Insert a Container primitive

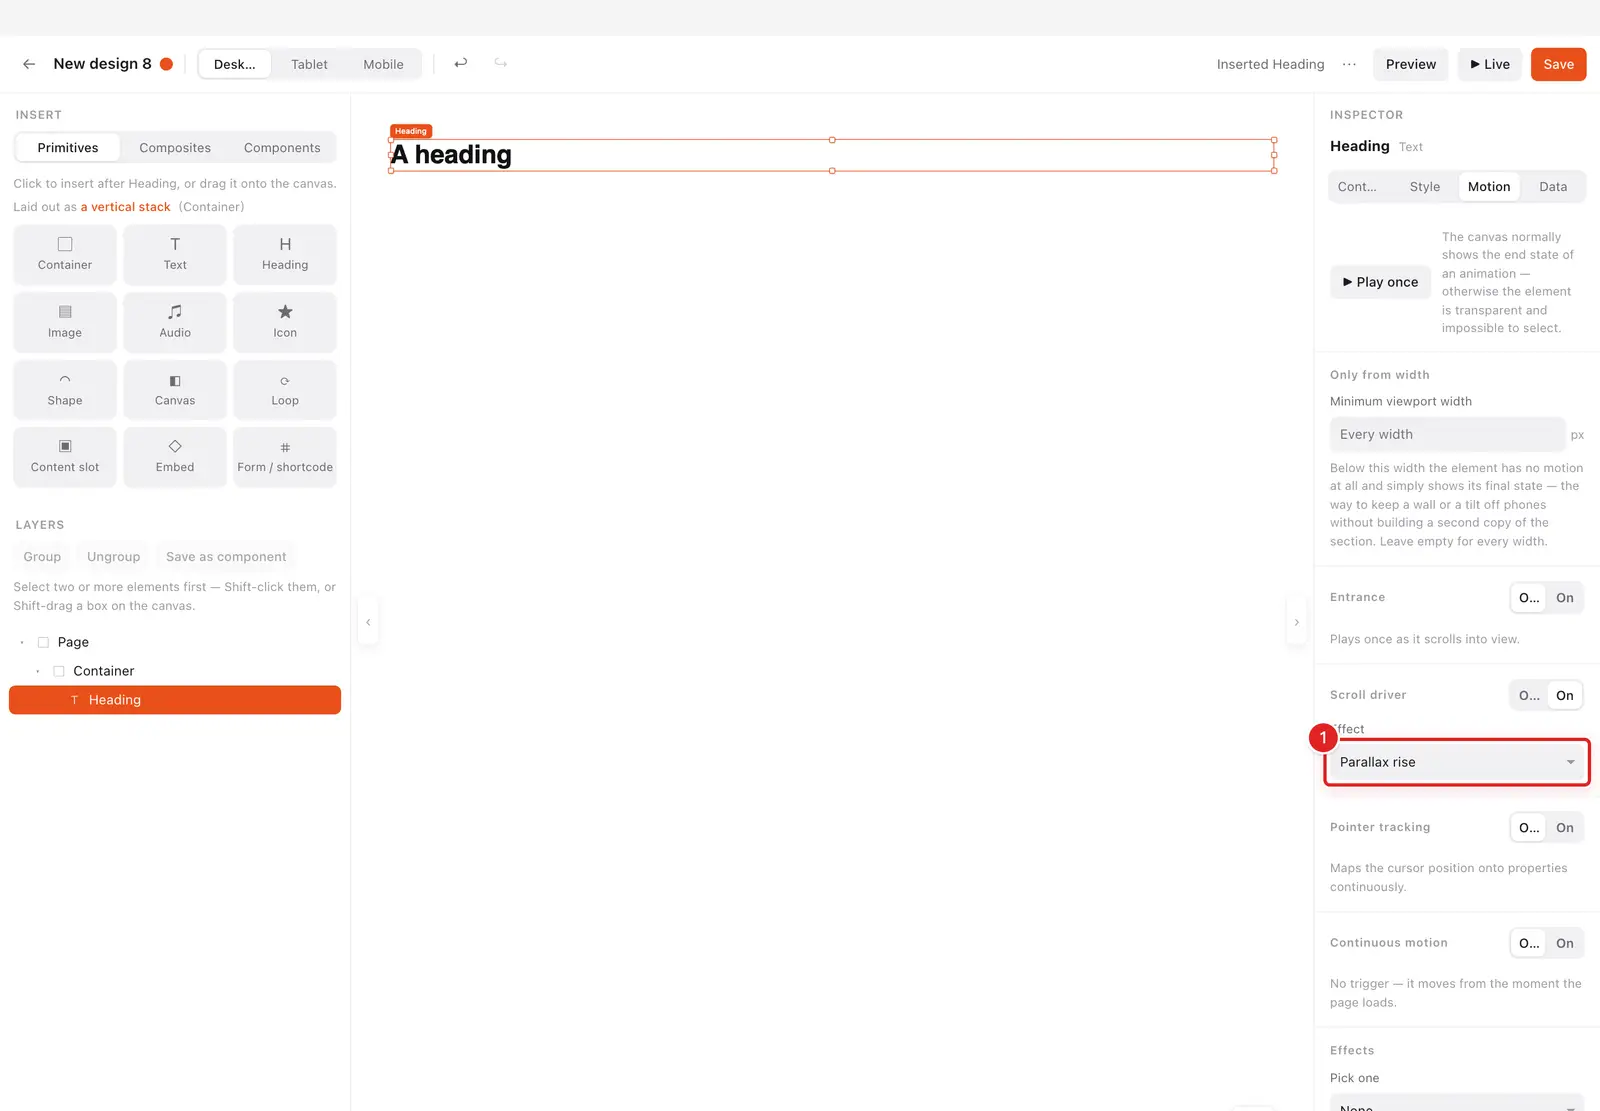point(65,254)
